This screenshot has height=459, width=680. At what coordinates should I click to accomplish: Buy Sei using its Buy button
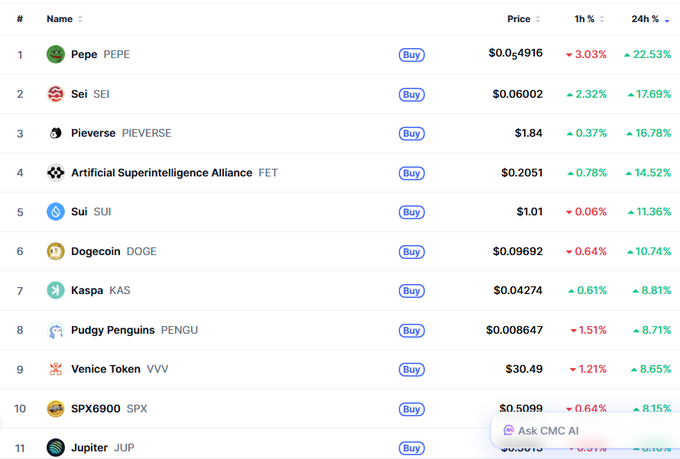[x=412, y=94]
